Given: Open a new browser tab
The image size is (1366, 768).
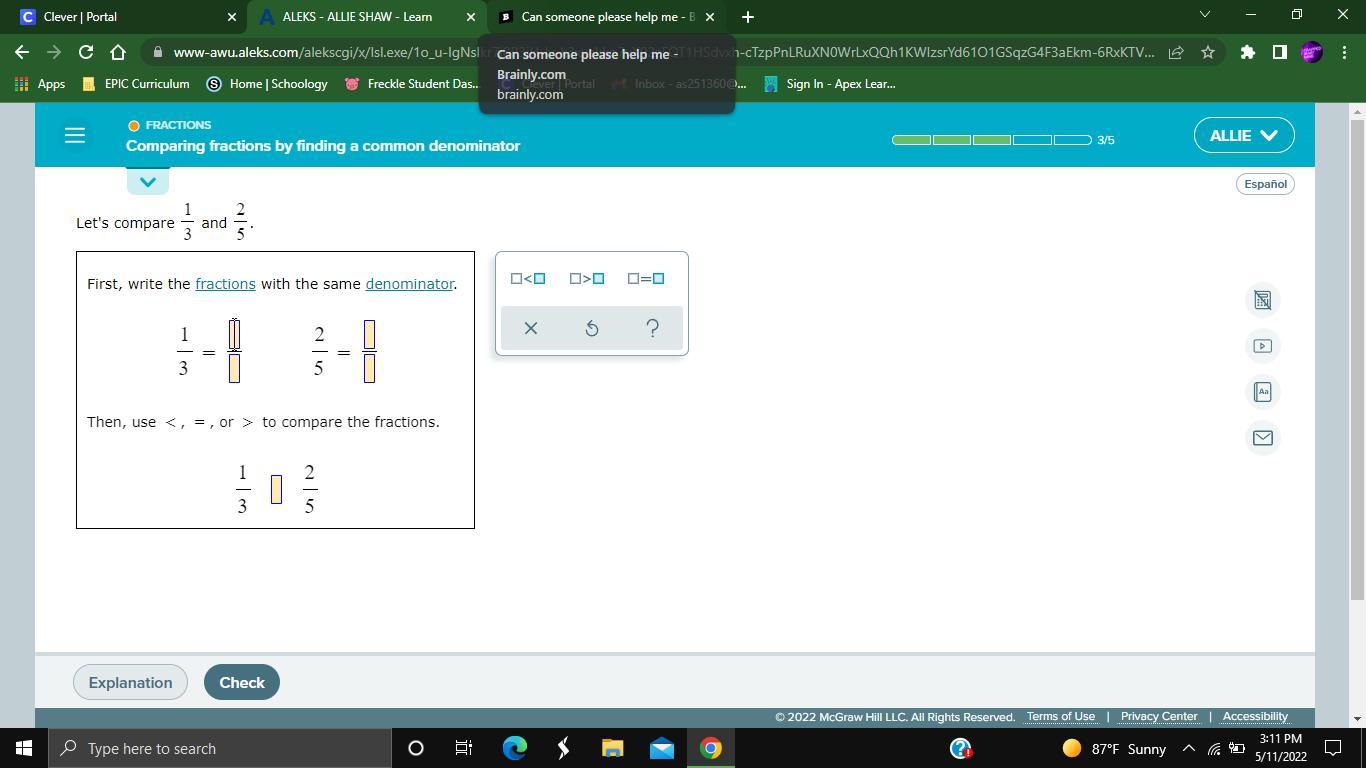Looking at the screenshot, I should coord(748,17).
